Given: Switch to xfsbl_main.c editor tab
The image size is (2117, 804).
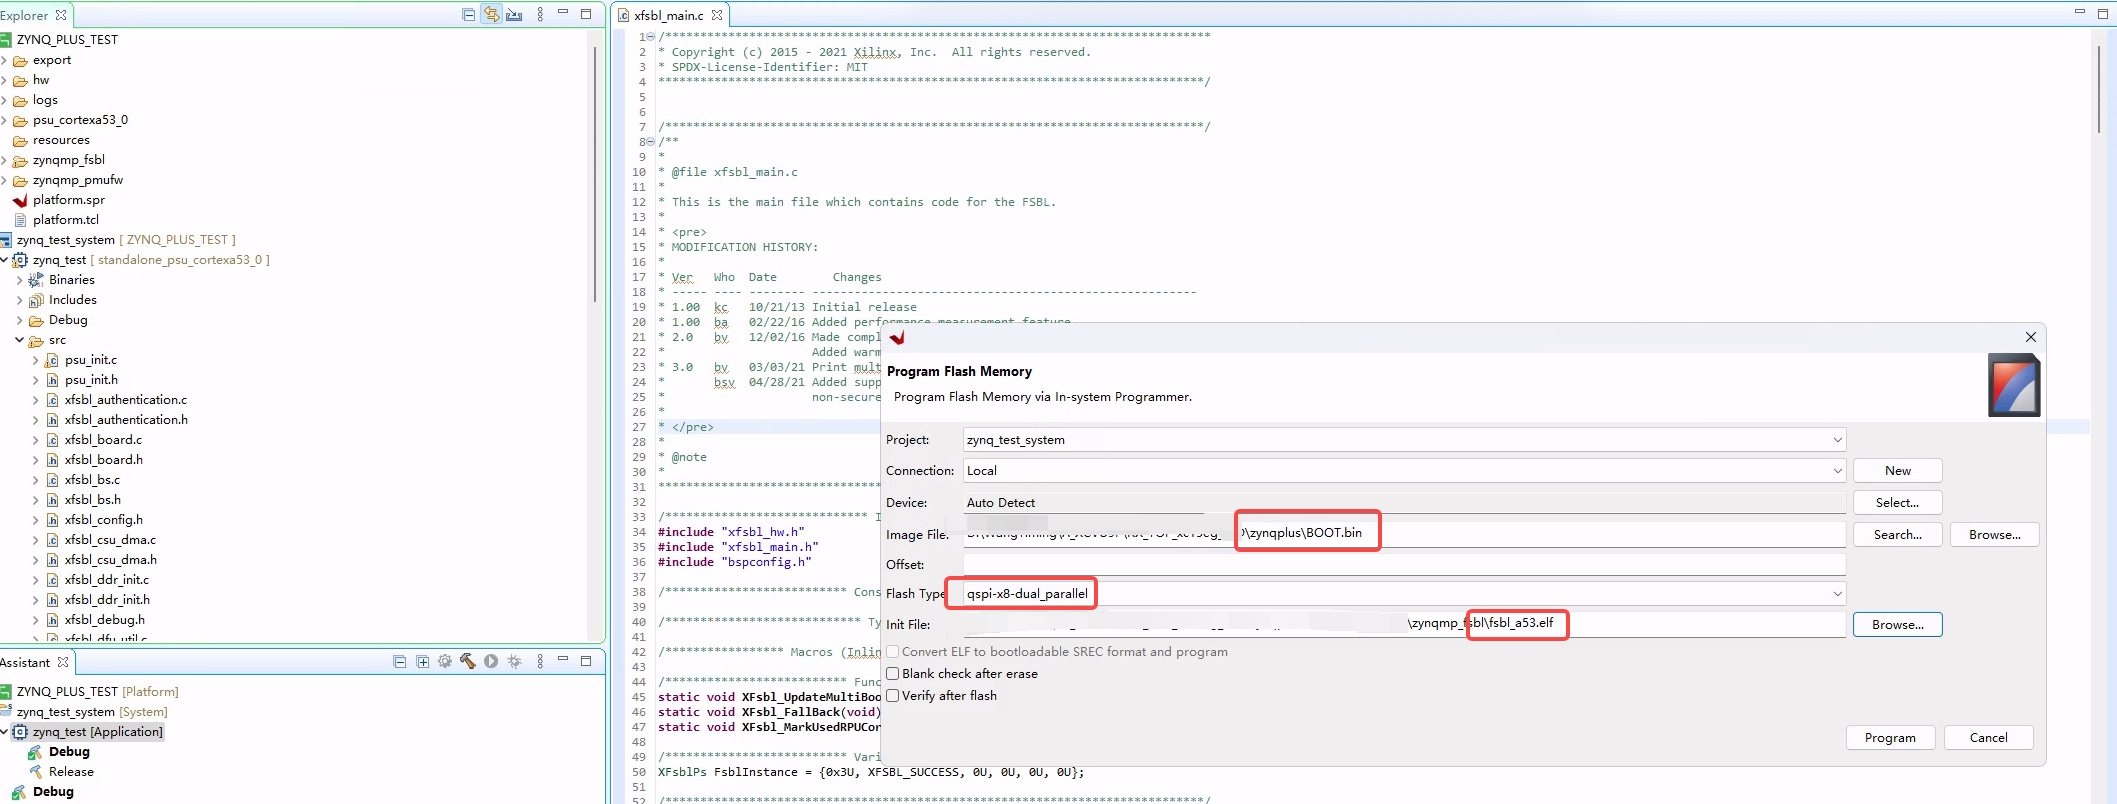Looking at the screenshot, I should 668,15.
